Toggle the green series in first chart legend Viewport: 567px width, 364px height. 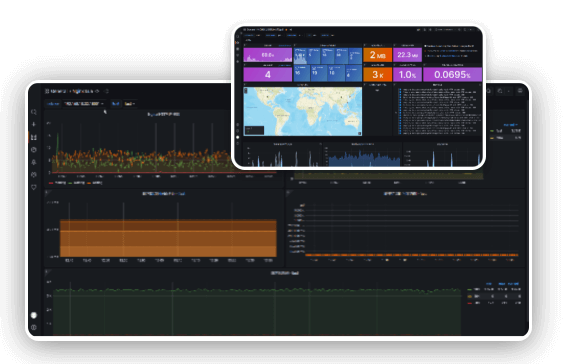[x=76, y=183]
